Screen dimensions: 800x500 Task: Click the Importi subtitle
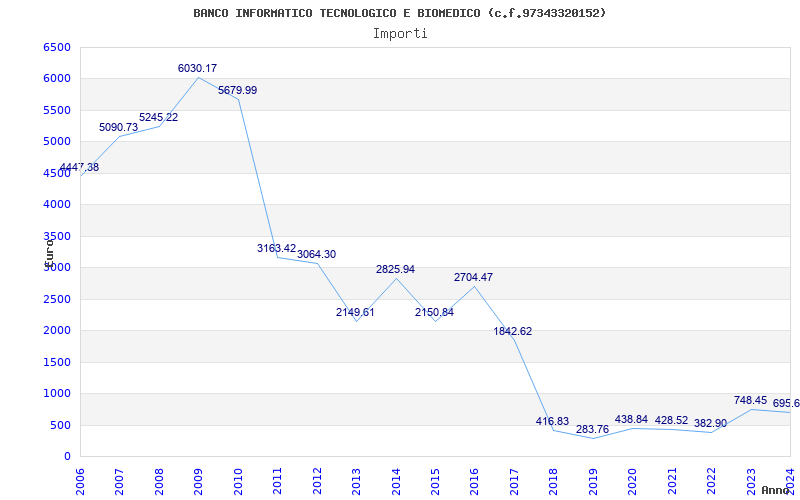[400, 34]
